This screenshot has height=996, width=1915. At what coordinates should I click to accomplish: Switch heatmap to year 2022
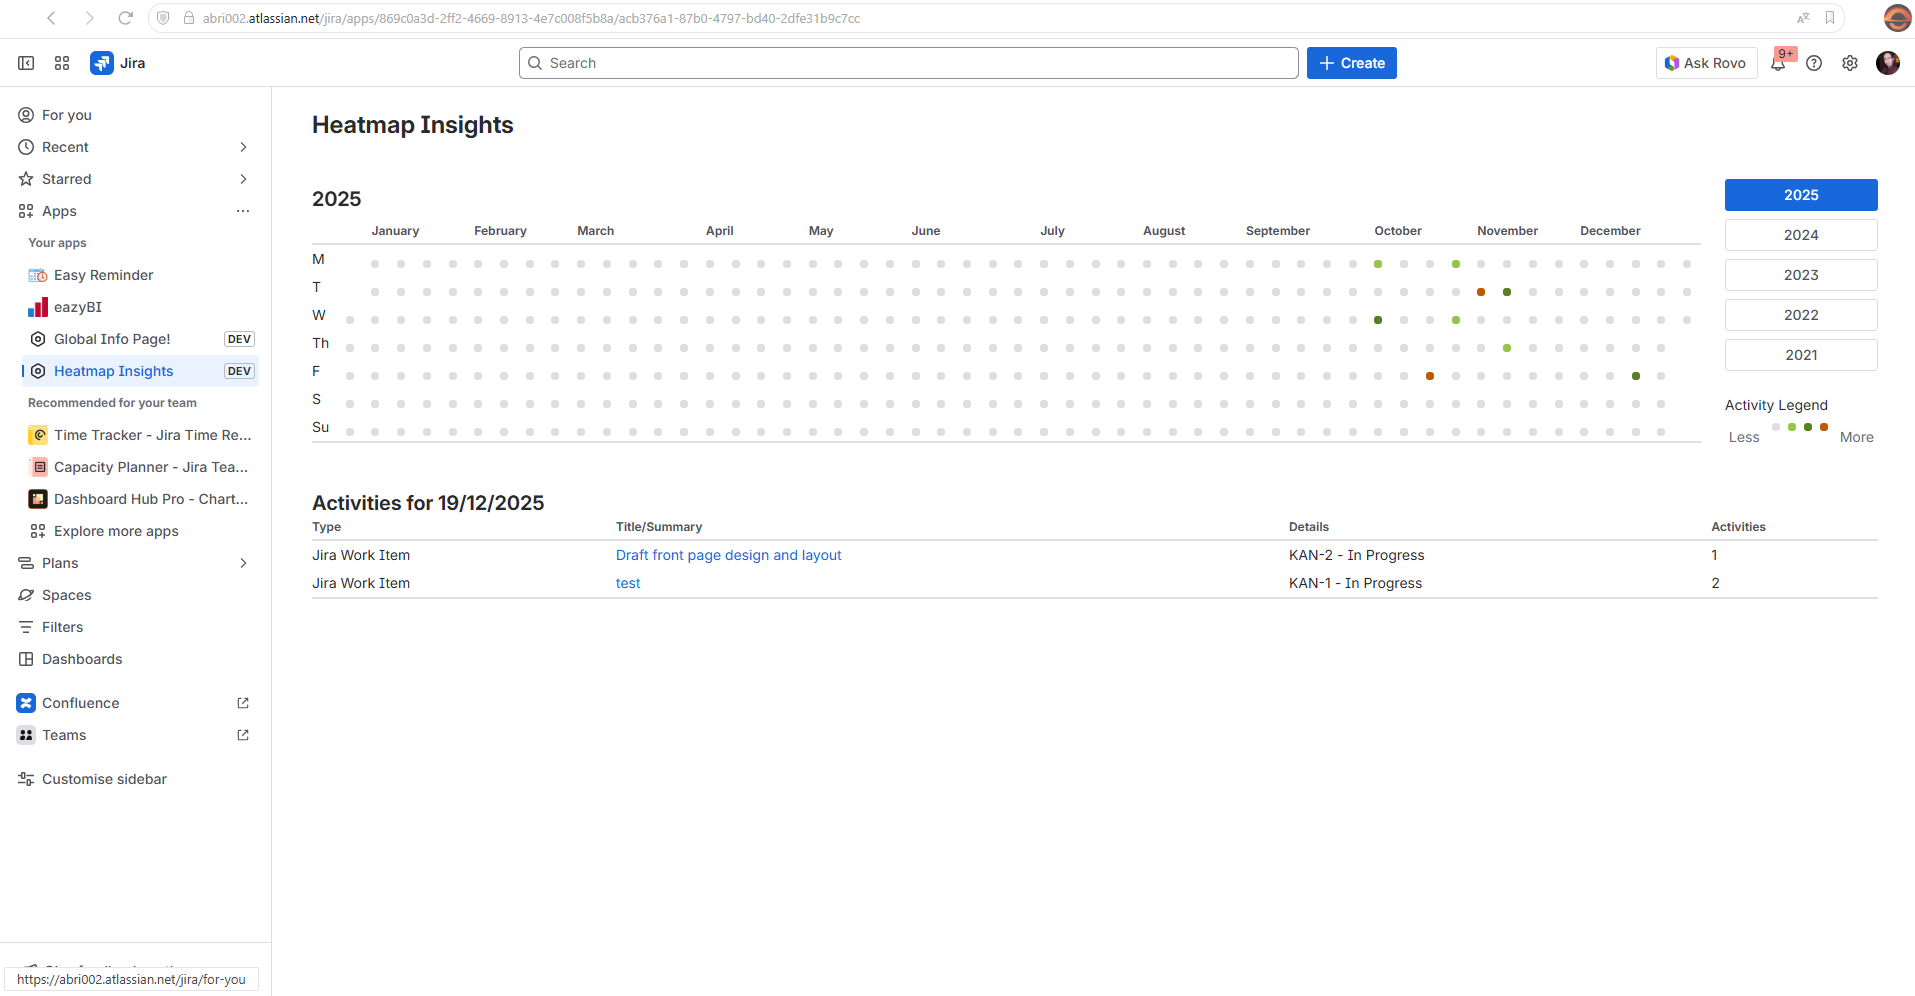point(1801,315)
